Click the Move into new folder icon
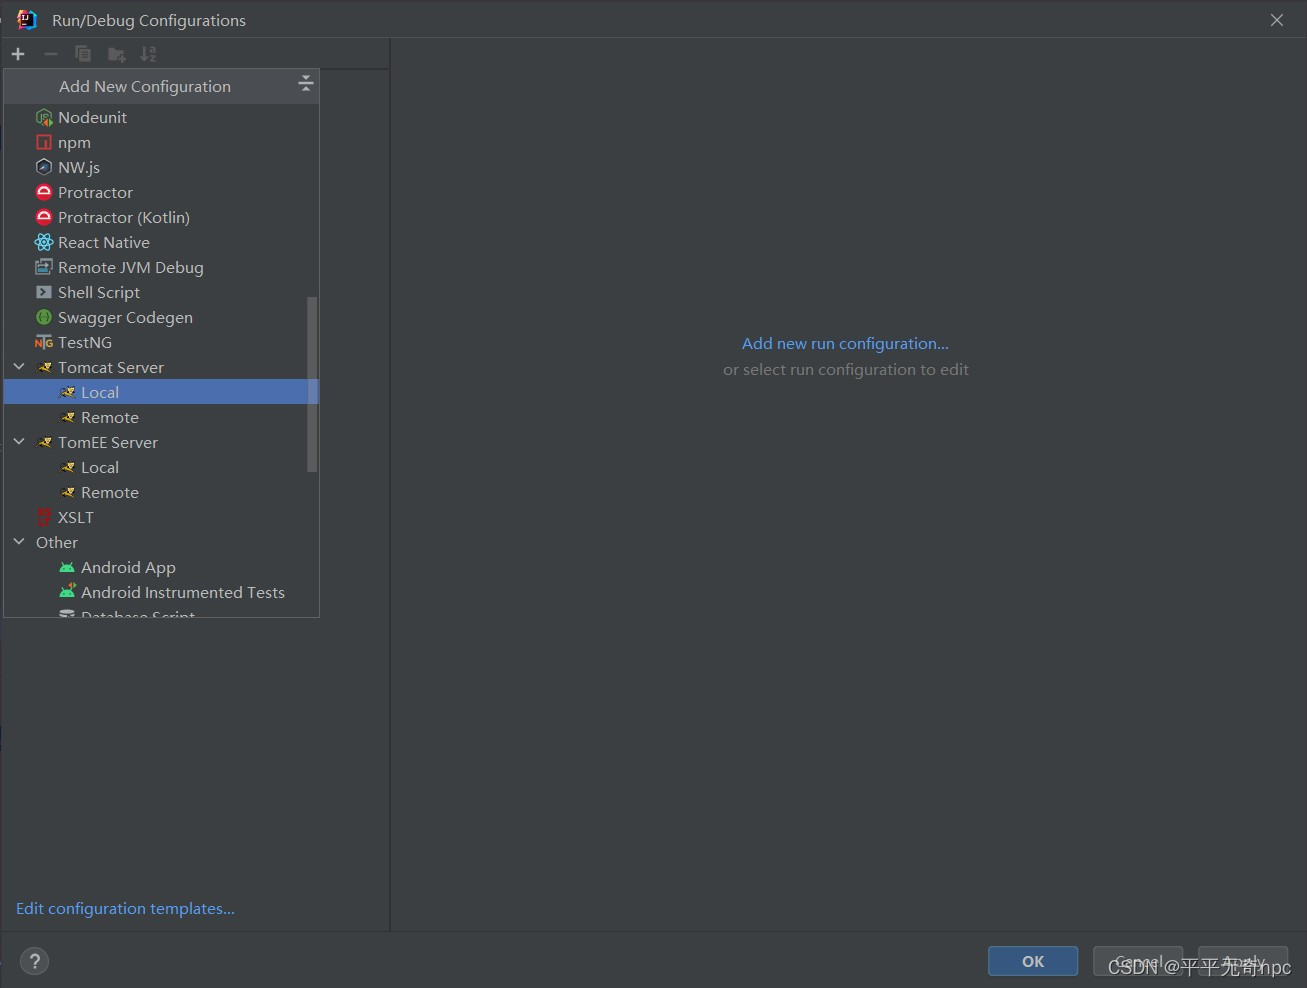This screenshot has width=1307, height=988. point(116,54)
